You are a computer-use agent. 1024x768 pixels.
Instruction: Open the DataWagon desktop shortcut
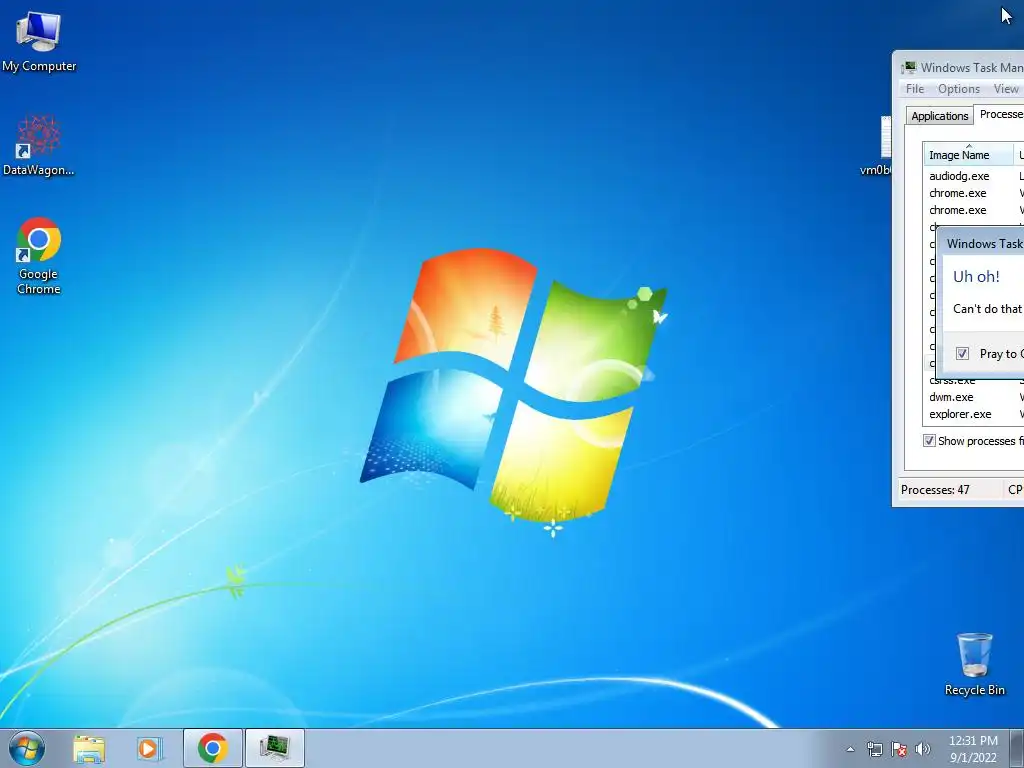[x=39, y=145]
